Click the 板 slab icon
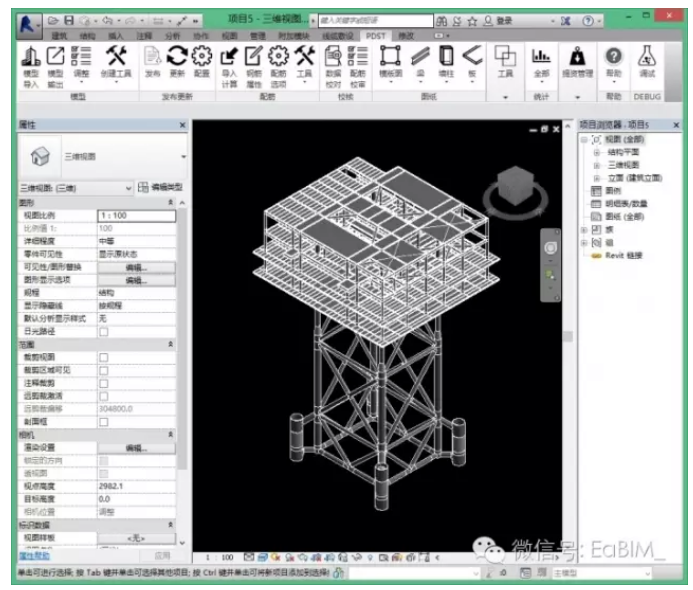 (x=472, y=55)
